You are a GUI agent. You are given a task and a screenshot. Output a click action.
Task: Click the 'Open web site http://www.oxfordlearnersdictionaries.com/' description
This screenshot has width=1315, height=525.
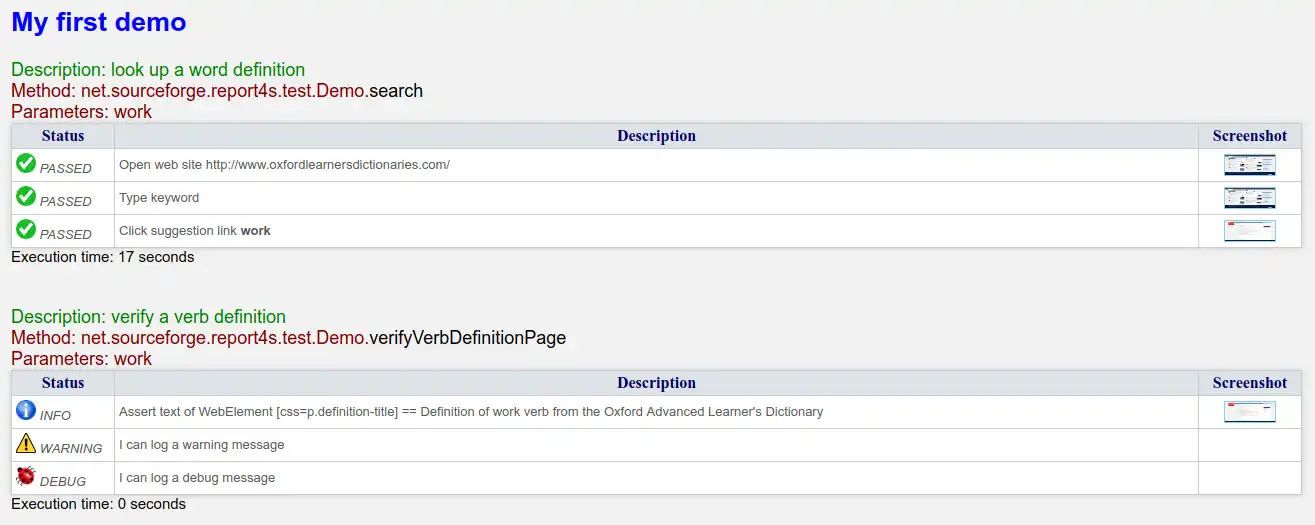(284, 165)
